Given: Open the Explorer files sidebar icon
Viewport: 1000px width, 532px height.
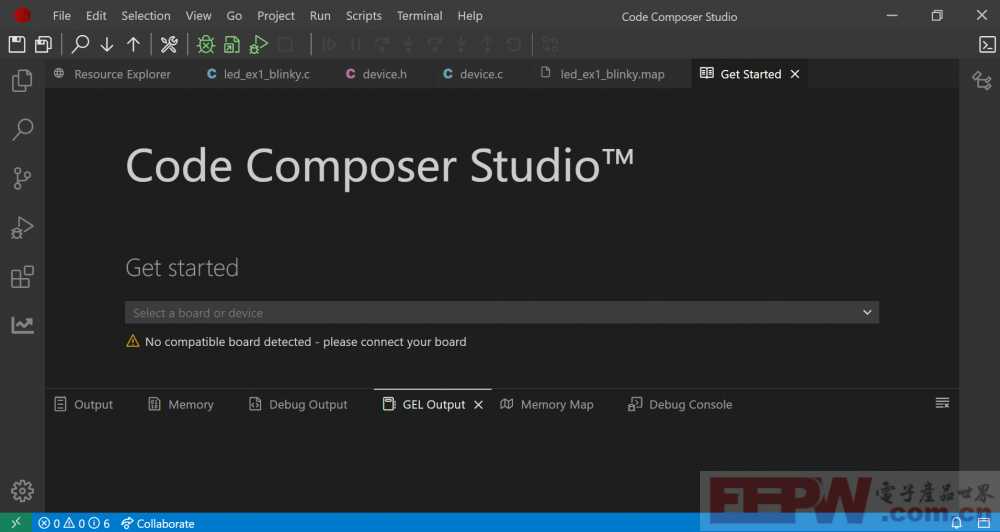Looking at the screenshot, I should click(x=22, y=81).
